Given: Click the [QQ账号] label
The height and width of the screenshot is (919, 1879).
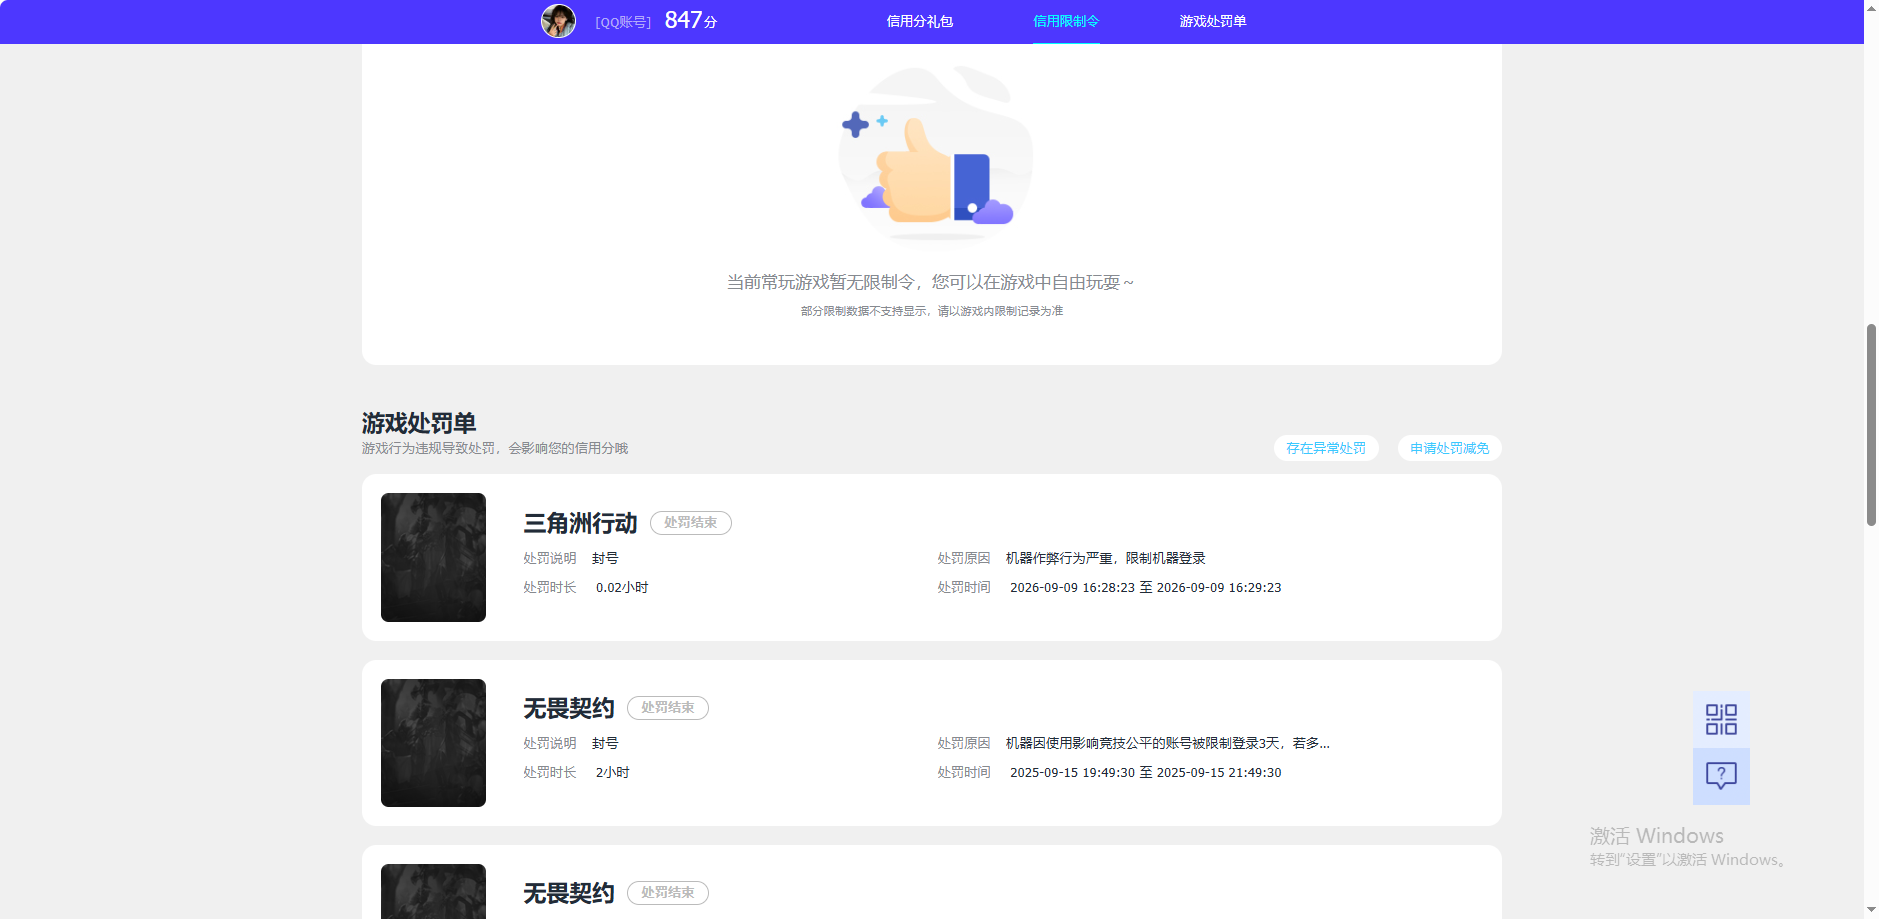Looking at the screenshot, I should [x=623, y=22].
